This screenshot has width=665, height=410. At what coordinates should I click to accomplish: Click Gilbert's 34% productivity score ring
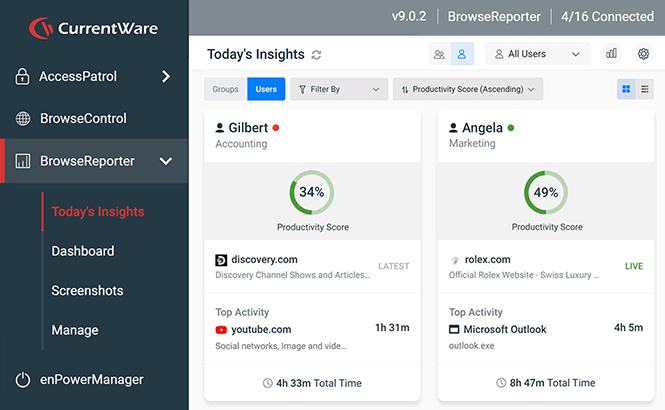point(312,192)
